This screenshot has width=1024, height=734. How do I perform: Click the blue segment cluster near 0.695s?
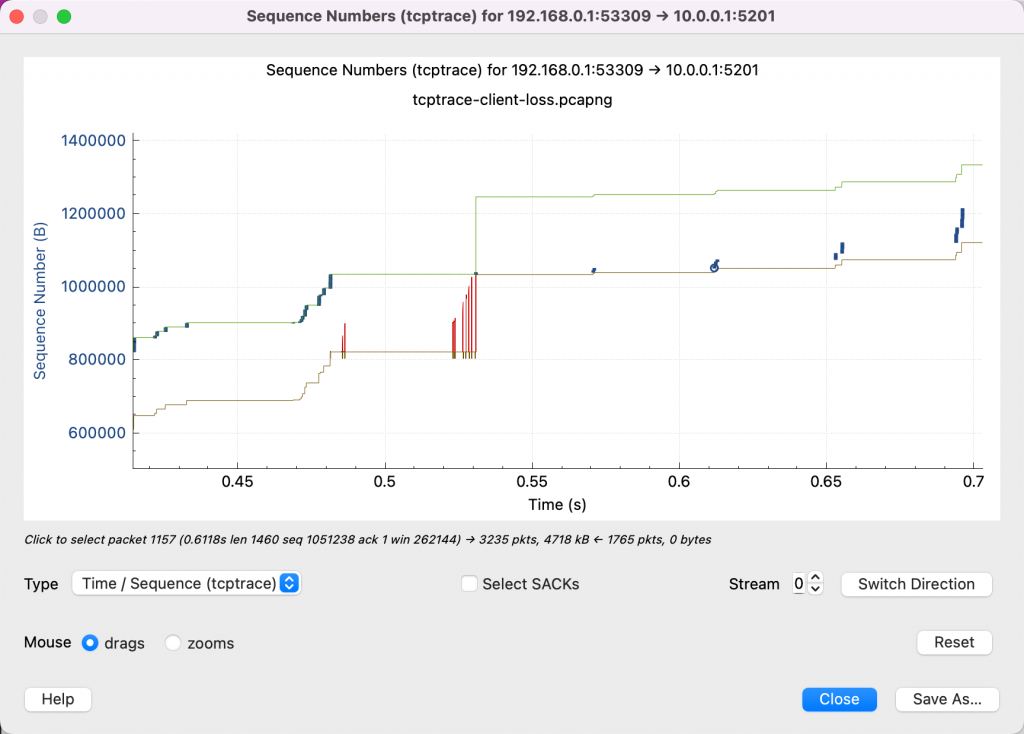(959, 226)
